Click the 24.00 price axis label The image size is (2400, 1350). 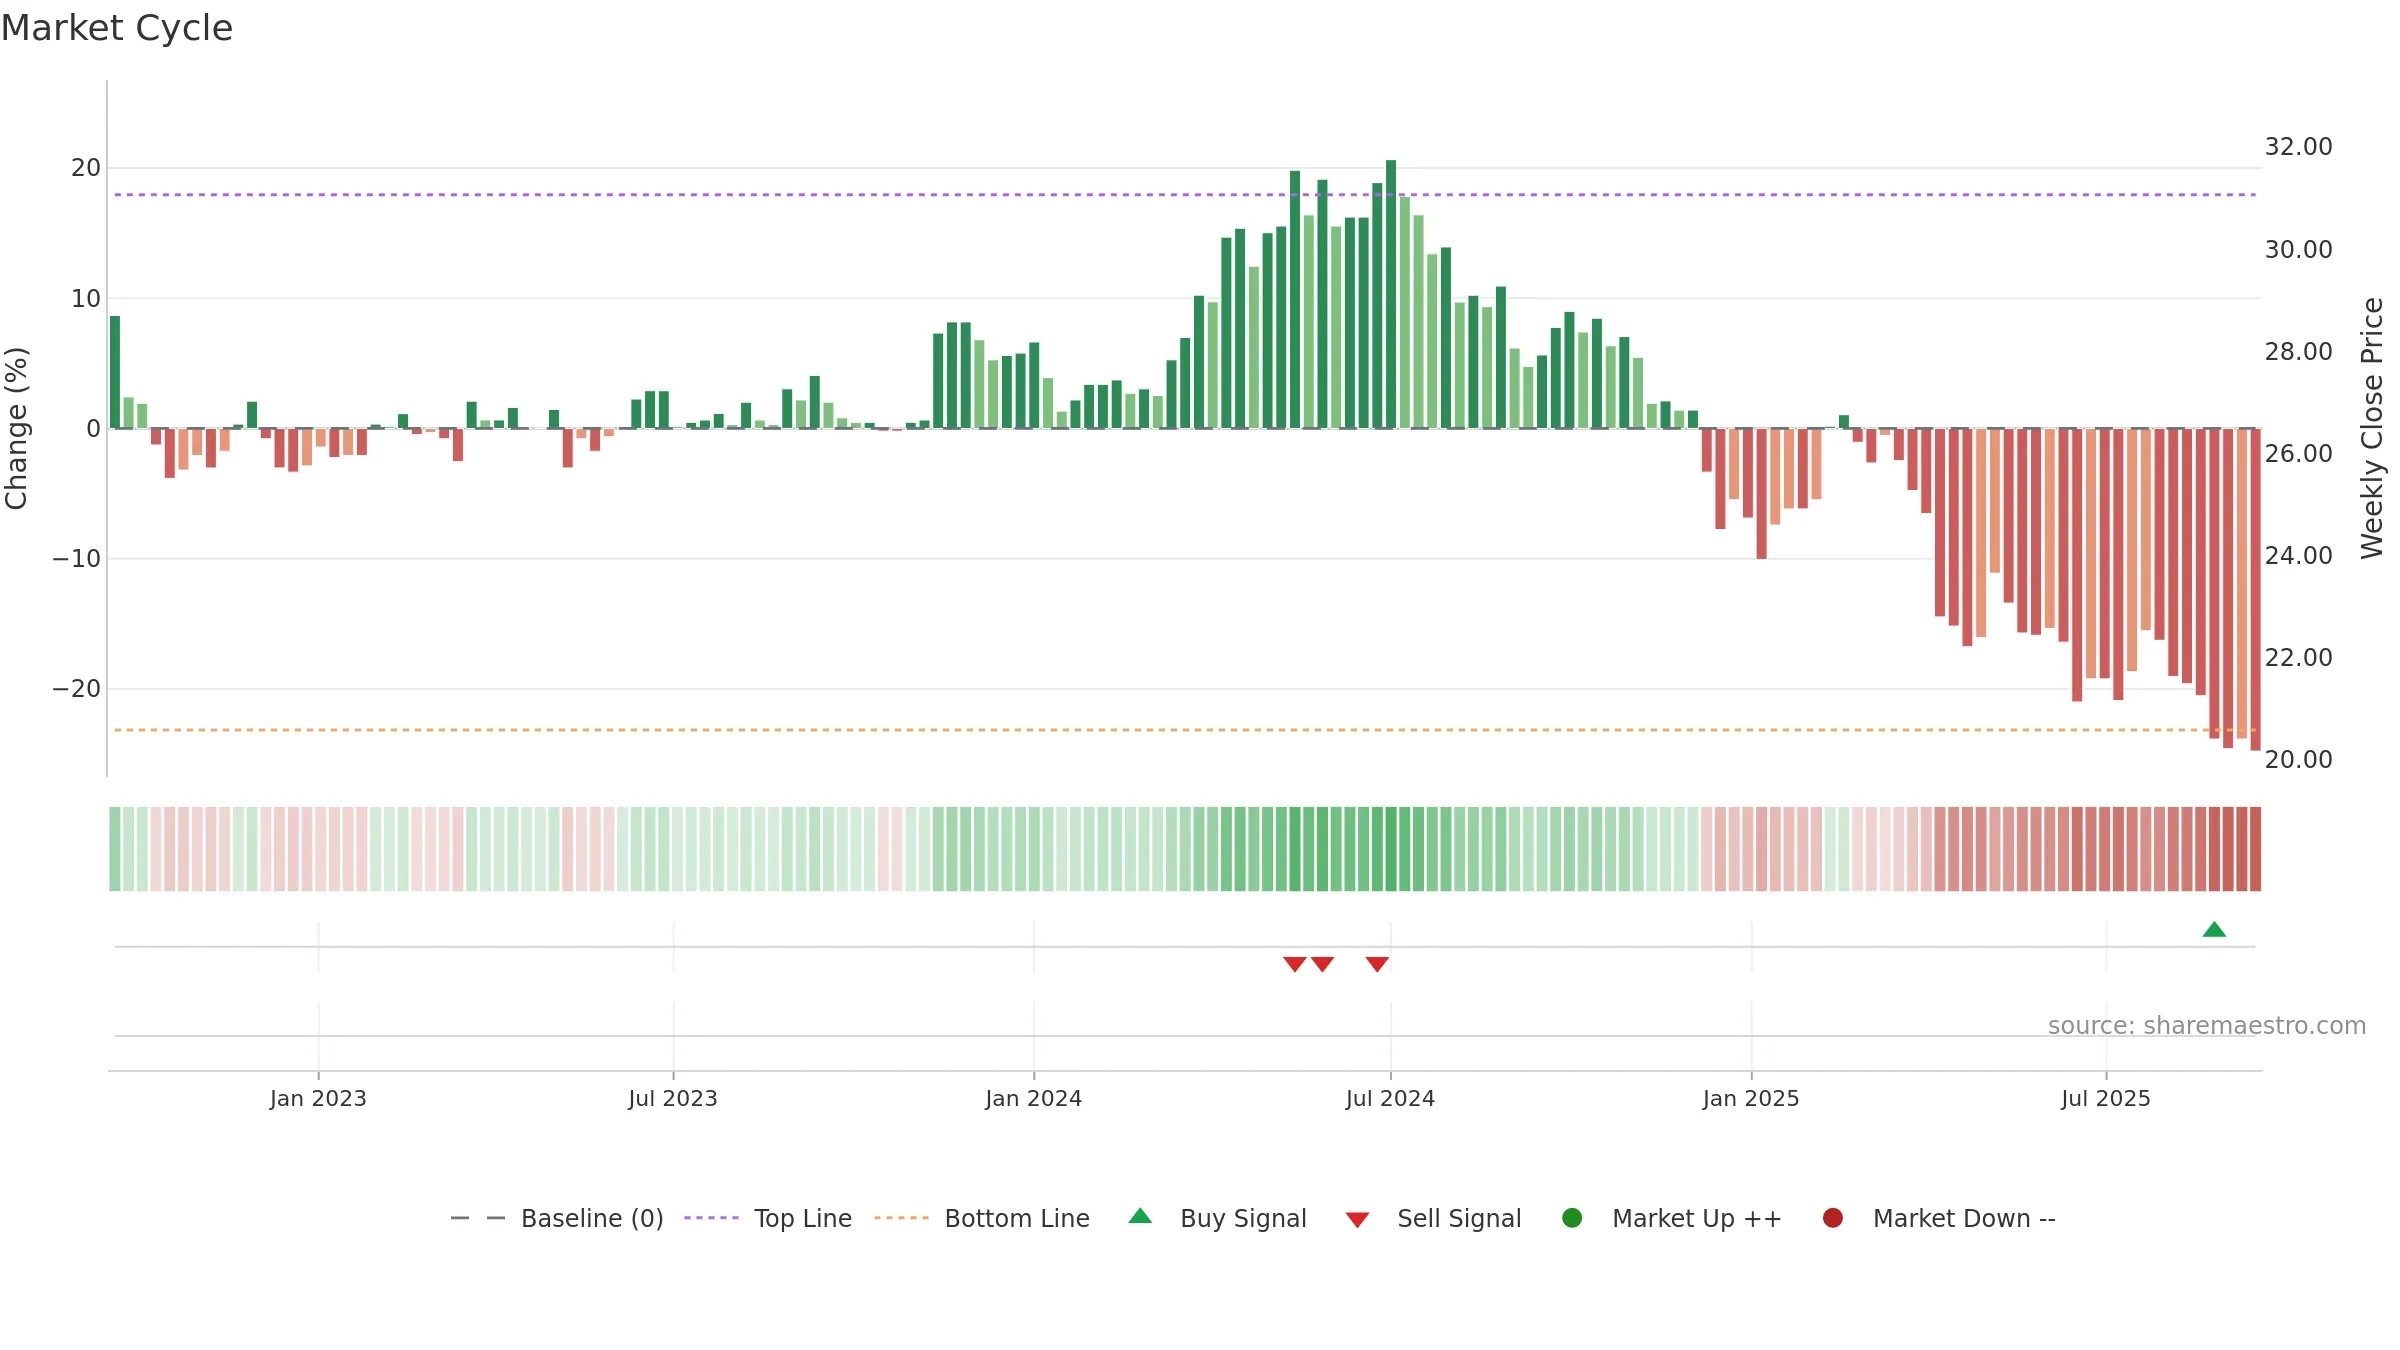tap(2298, 556)
